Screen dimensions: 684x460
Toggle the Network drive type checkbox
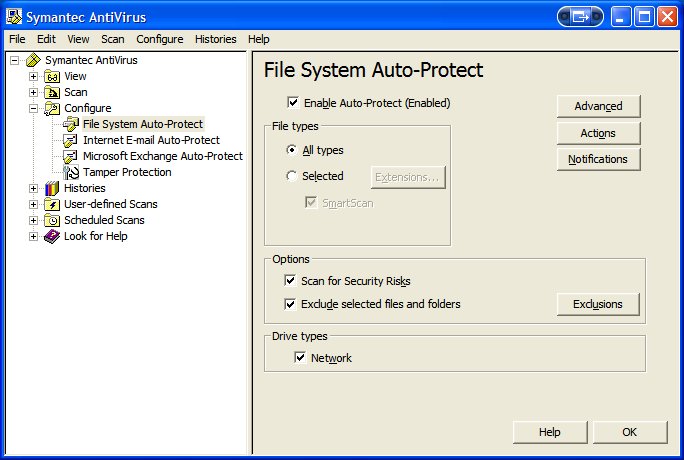301,358
